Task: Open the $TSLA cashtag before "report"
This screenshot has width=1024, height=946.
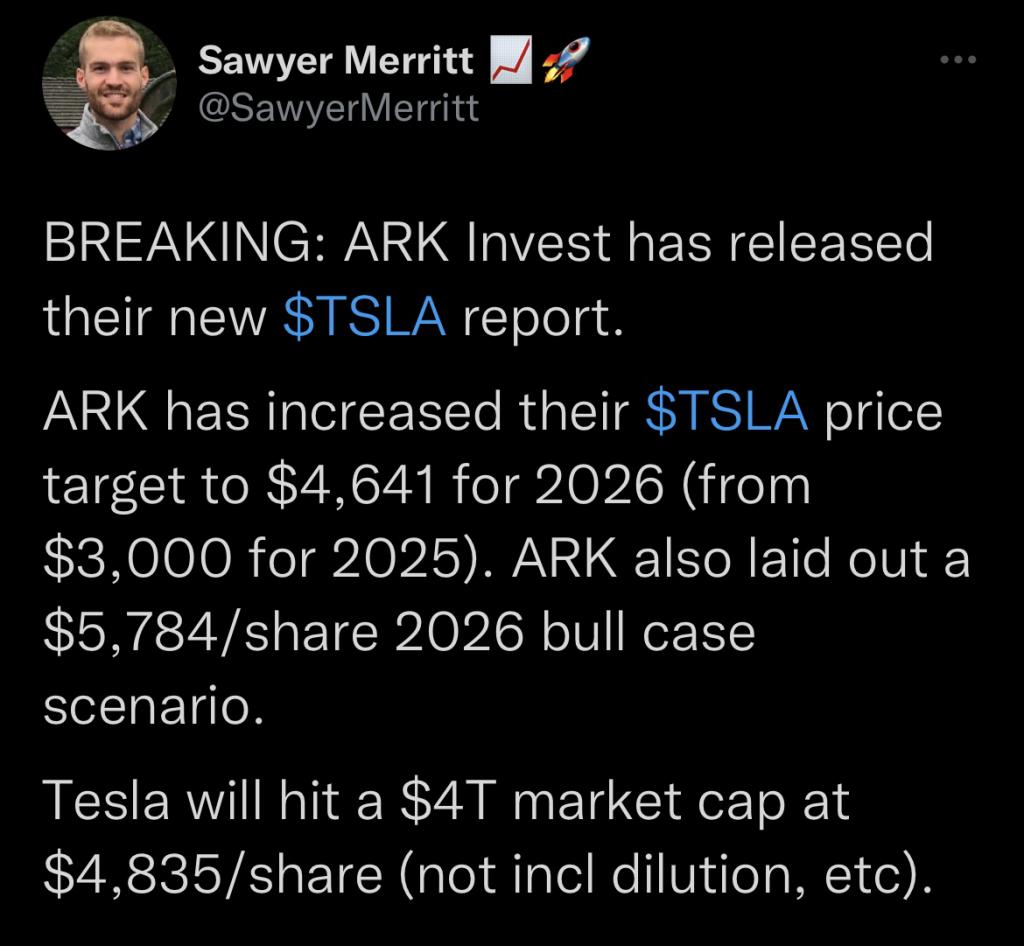Action: pyautogui.click(x=364, y=317)
